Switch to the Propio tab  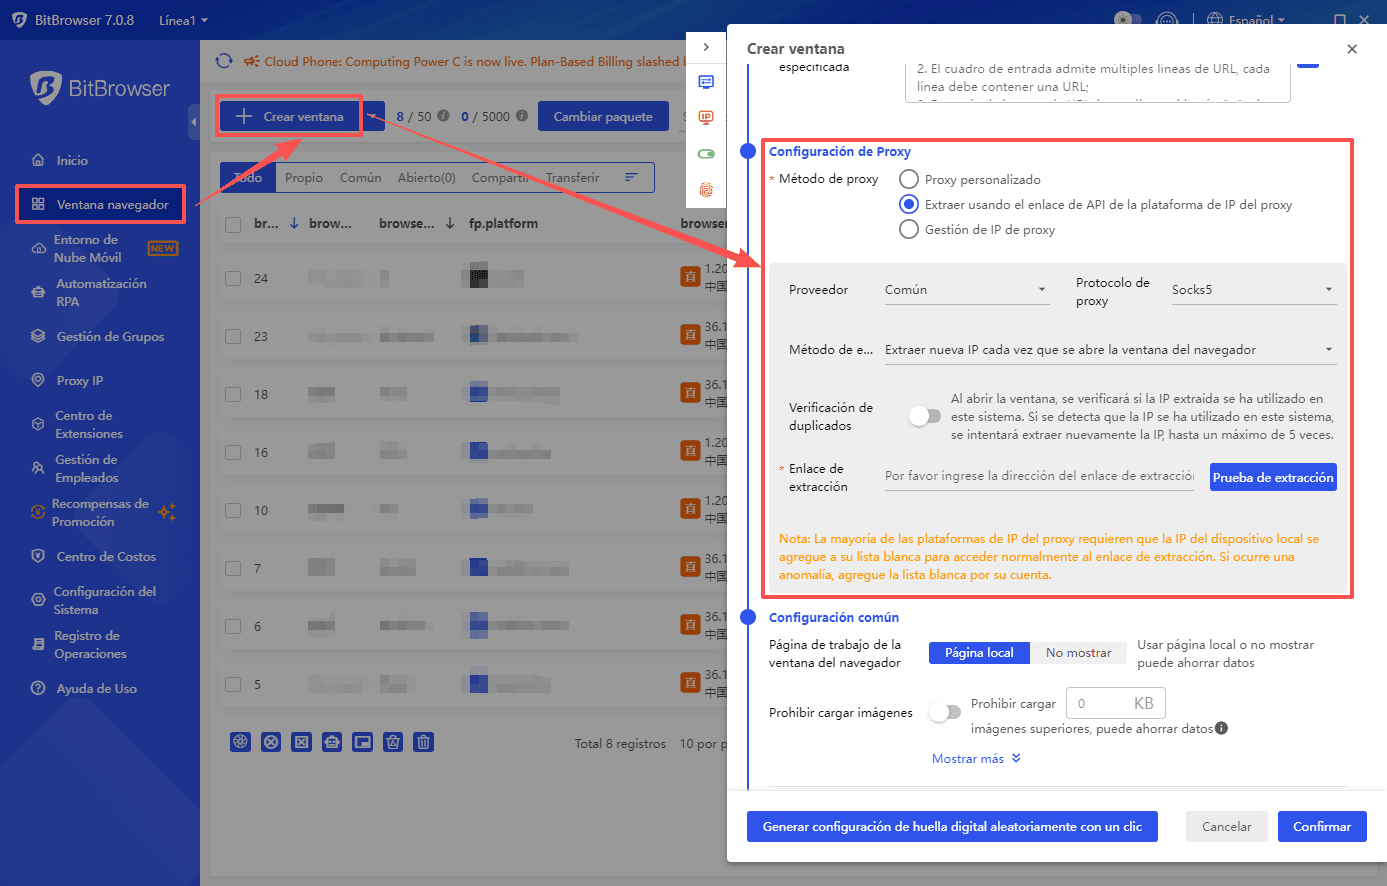[x=303, y=176]
